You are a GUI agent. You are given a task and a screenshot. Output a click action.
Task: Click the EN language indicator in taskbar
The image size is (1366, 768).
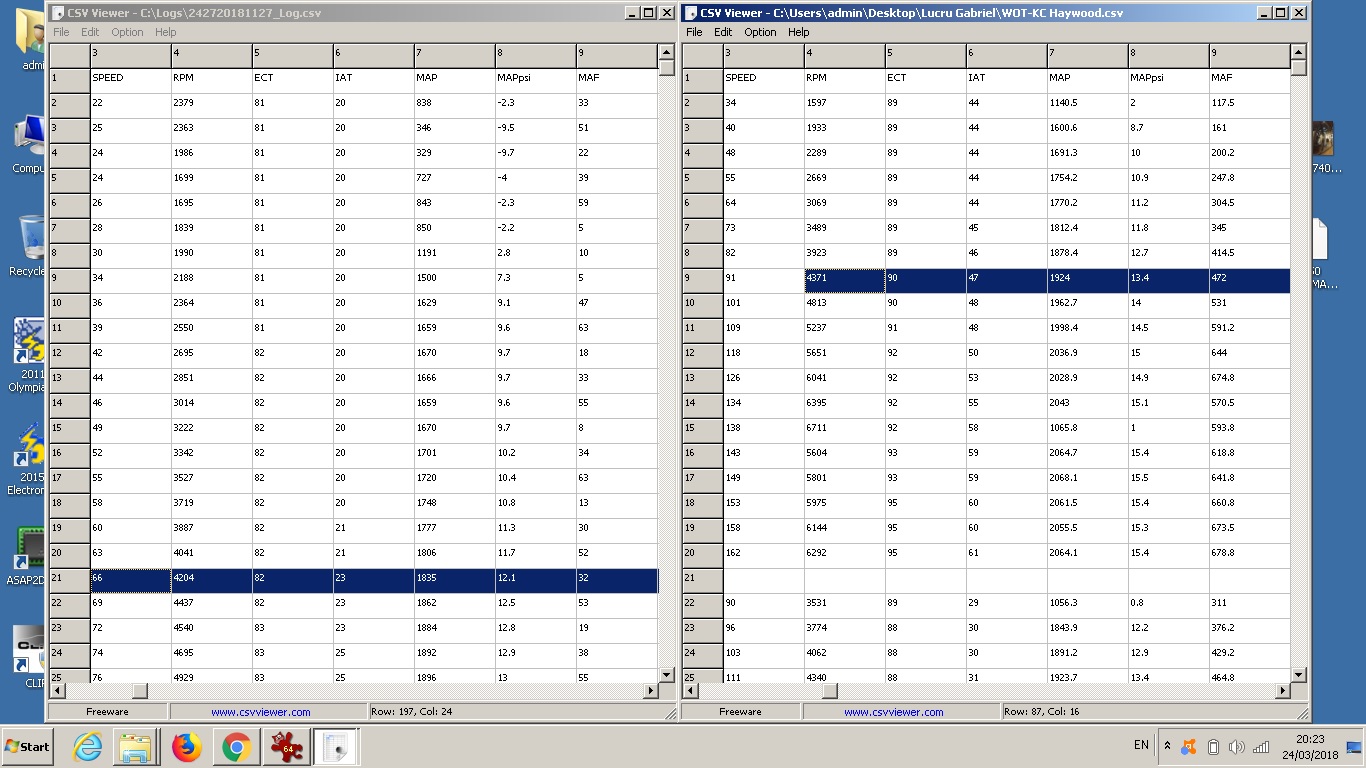tap(1141, 745)
